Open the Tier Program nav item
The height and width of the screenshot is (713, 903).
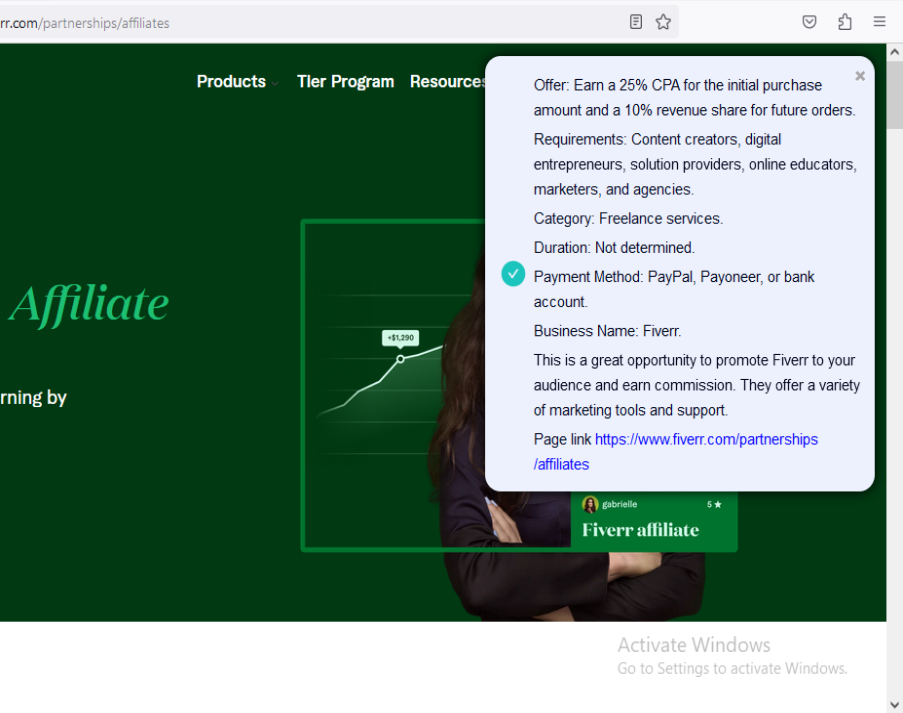click(346, 82)
